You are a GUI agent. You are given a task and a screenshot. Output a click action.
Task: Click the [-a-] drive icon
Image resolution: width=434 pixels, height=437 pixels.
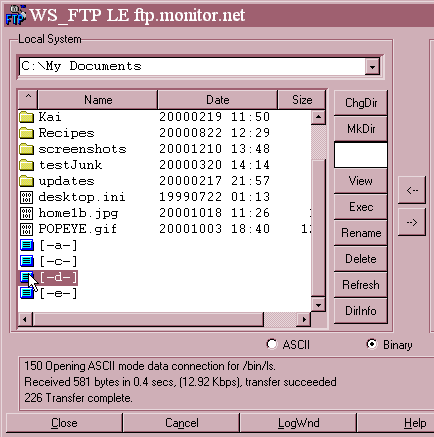tap(27, 245)
